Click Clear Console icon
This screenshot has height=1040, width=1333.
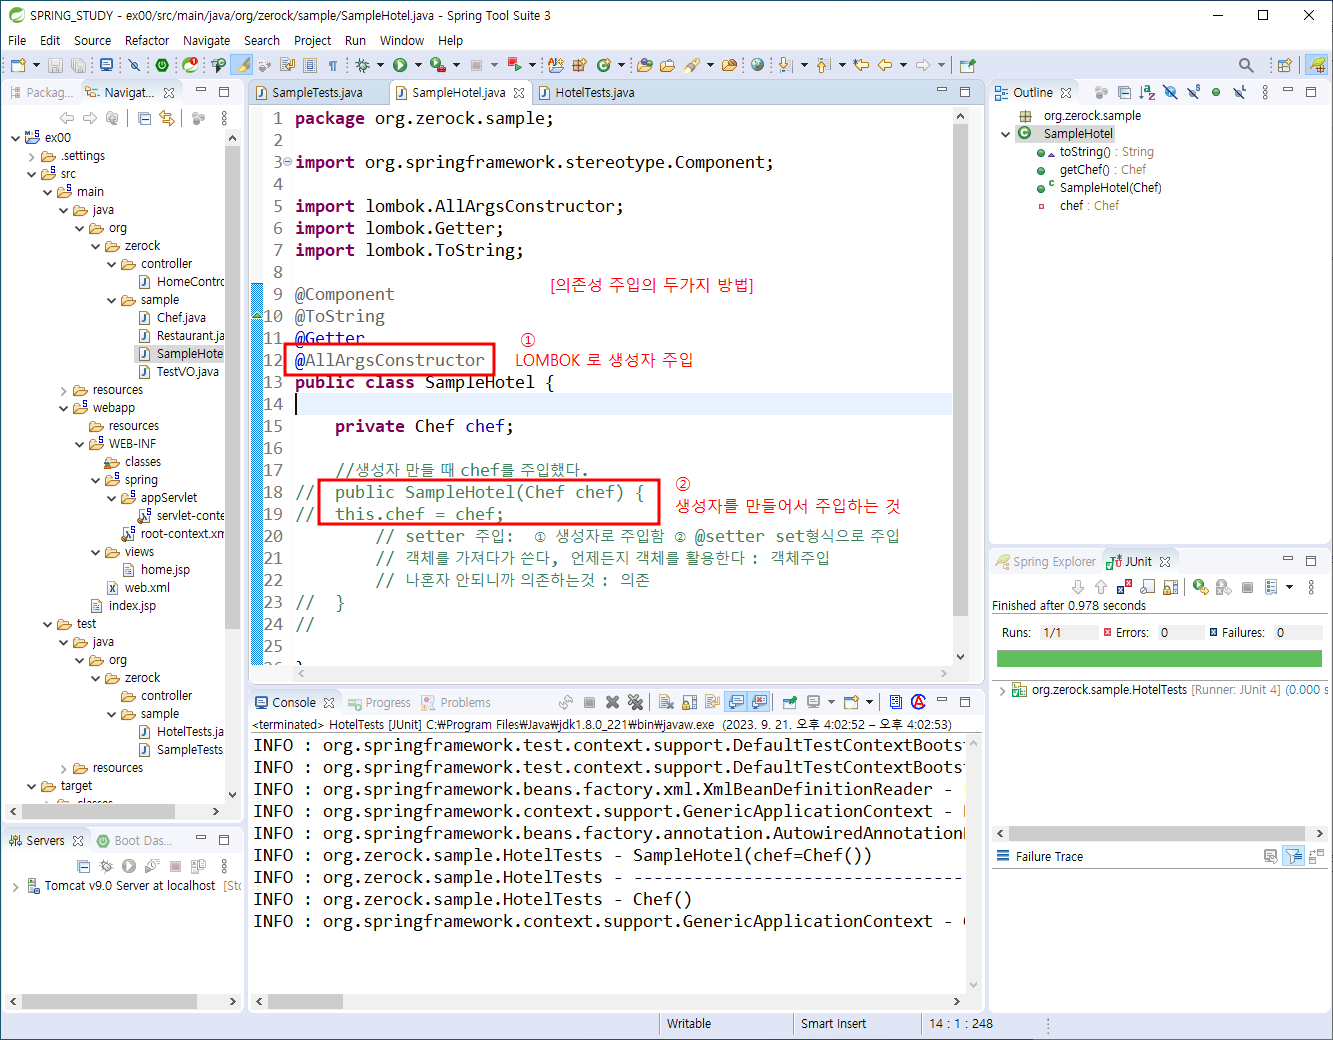pos(666,702)
